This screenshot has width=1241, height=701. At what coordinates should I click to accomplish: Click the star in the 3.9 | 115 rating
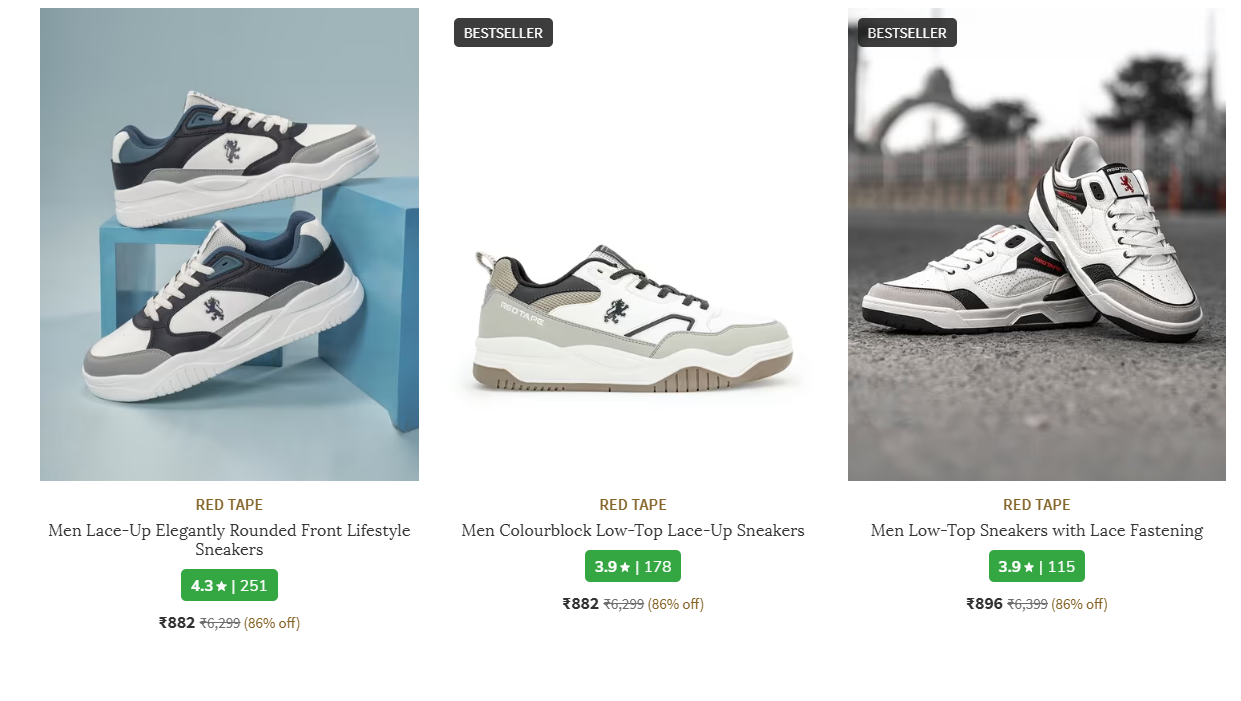click(x=1029, y=567)
